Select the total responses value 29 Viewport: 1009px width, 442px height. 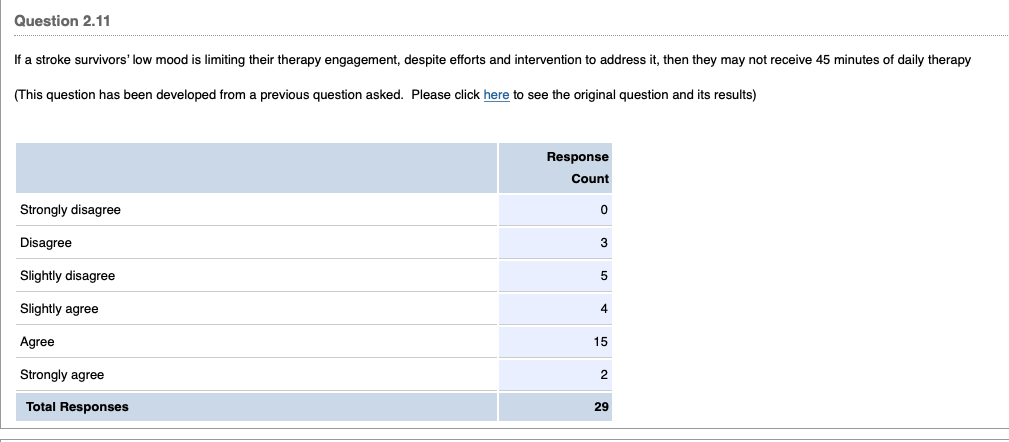[601, 407]
